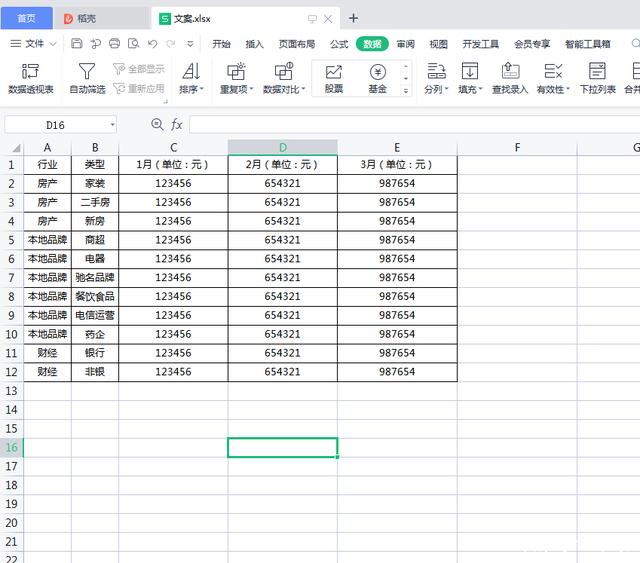Add a new document tab with plus button
Screen dimensions: 640x563
(353, 18)
